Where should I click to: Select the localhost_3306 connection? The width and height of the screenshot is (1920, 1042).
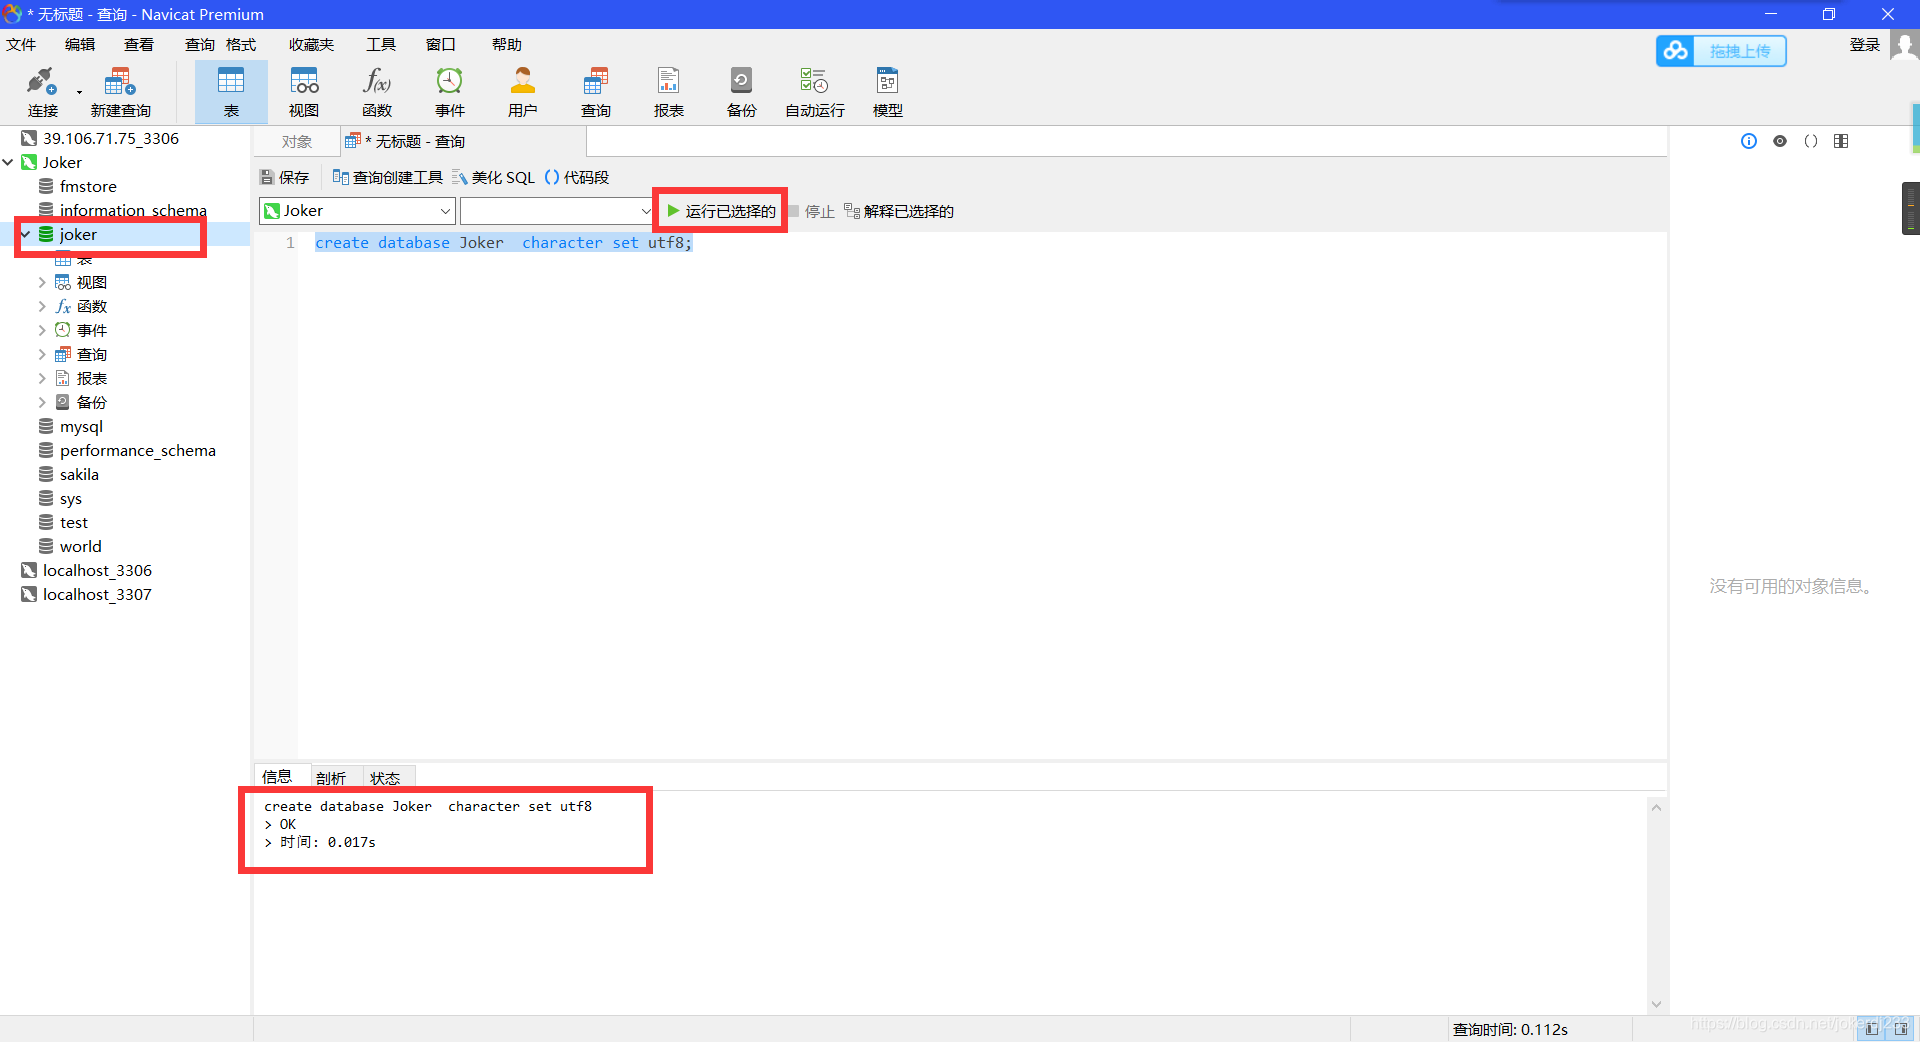97,571
